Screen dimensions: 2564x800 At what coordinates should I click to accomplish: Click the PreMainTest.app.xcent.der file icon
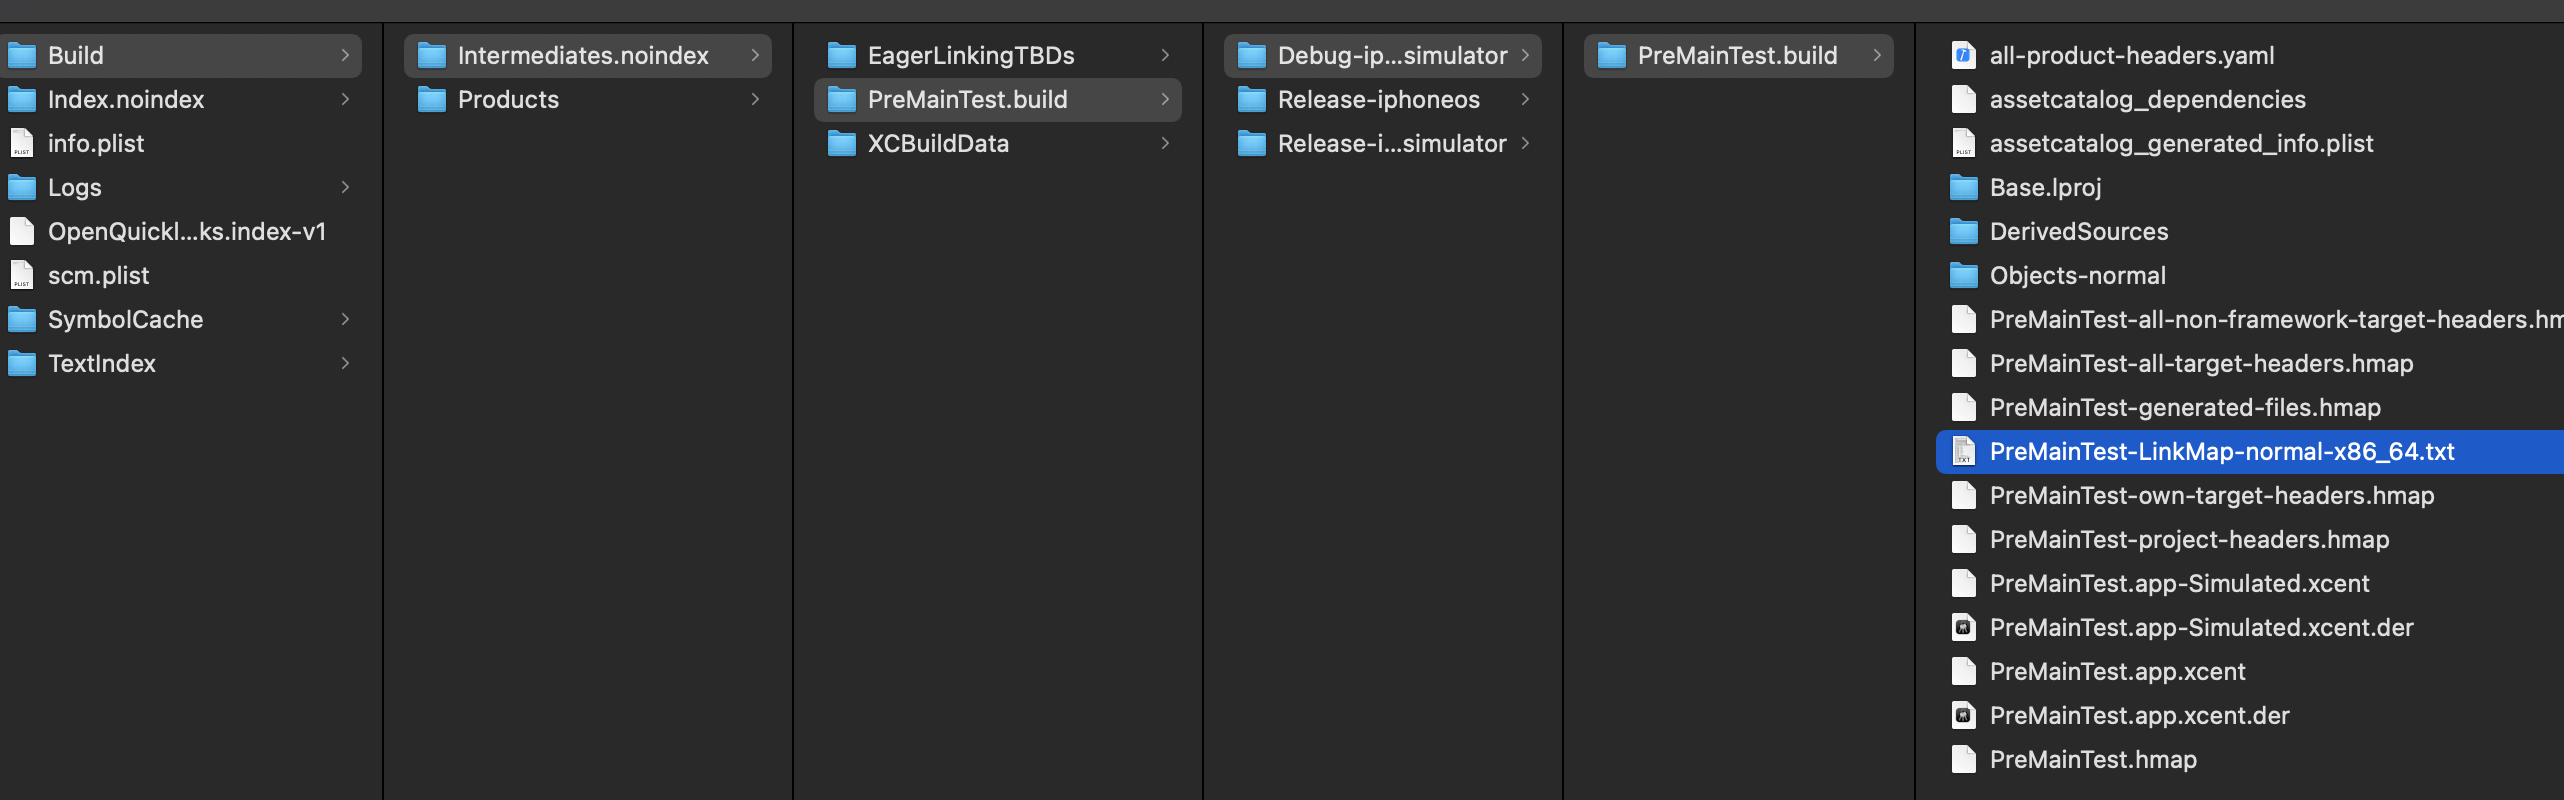tap(1963, 715)
